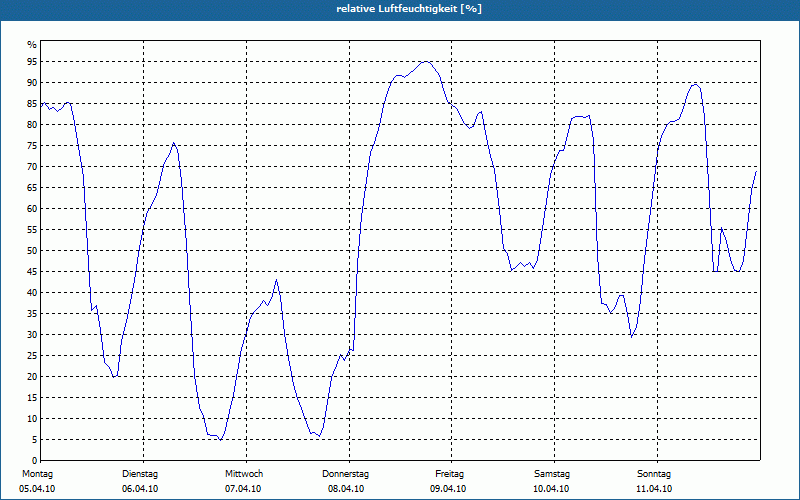Click the '%' unit label on y-axis
Screen dimensions: 800x500
click(x=32, y=45)
